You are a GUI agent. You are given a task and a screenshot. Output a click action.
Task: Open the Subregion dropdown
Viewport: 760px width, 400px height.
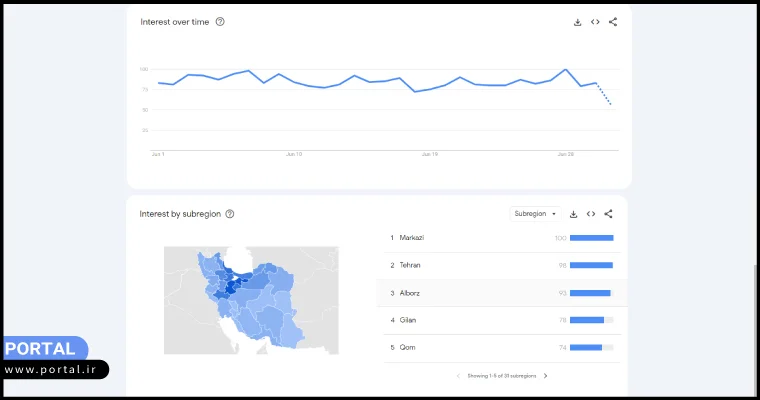[535, 214]
